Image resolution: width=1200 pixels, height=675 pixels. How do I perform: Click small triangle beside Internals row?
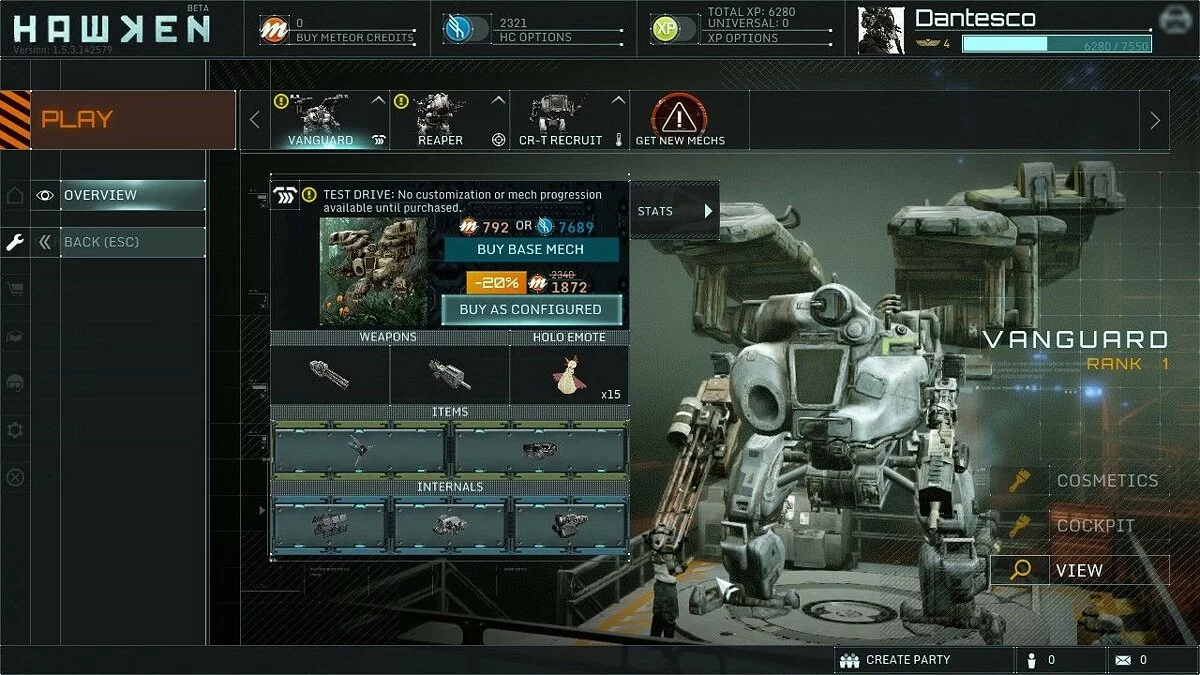click(264, 510)
